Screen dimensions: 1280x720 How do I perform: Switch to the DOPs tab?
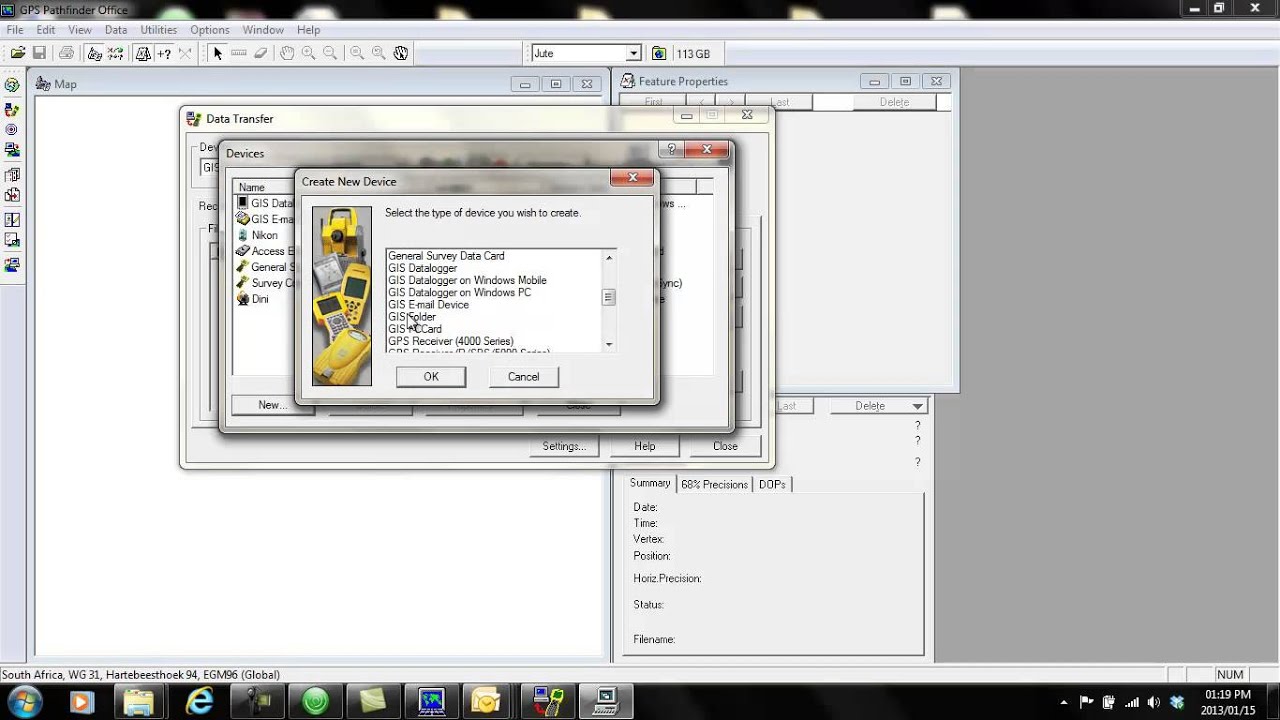772,484
